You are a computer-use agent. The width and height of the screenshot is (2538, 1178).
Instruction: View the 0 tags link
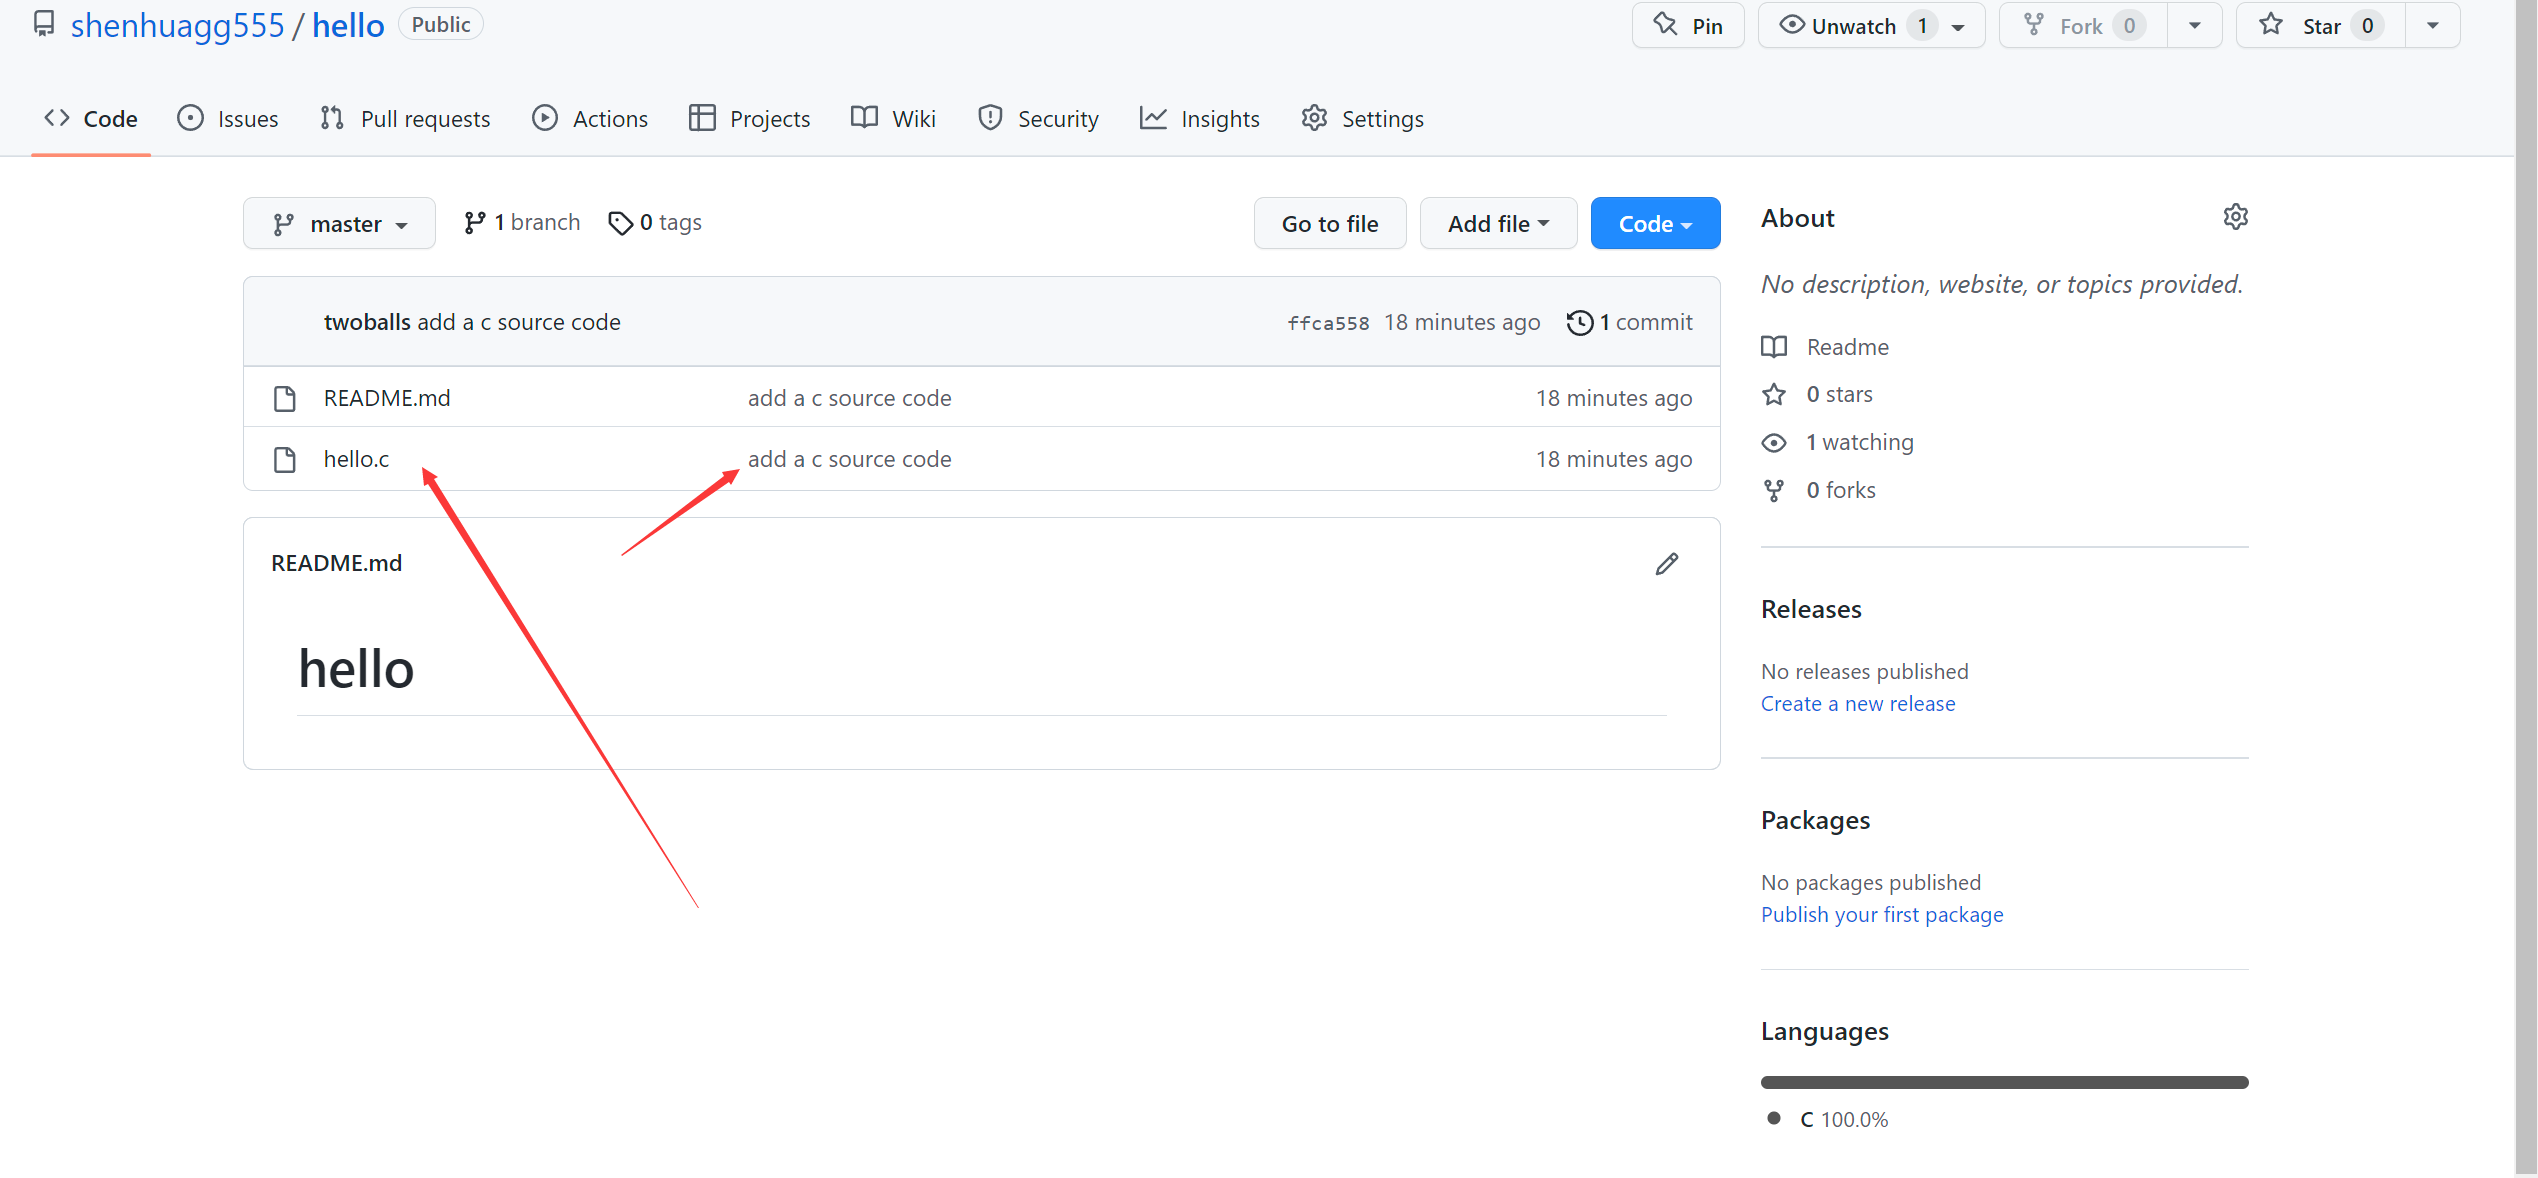655,222
